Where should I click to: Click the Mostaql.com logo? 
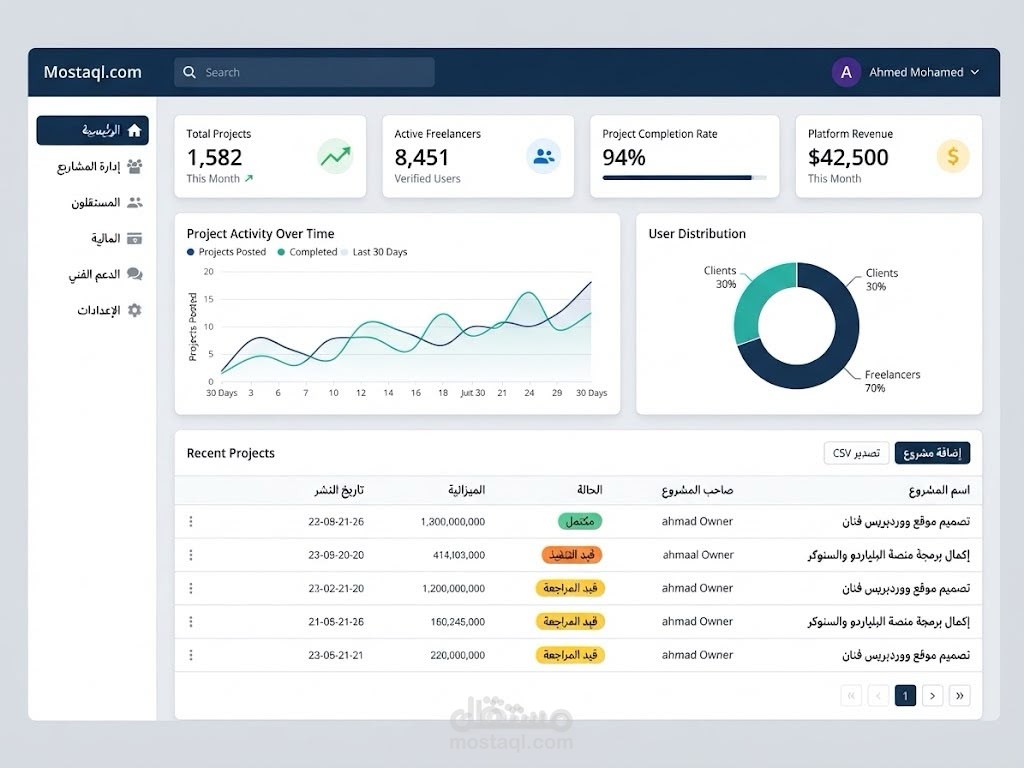pos(93,72)
